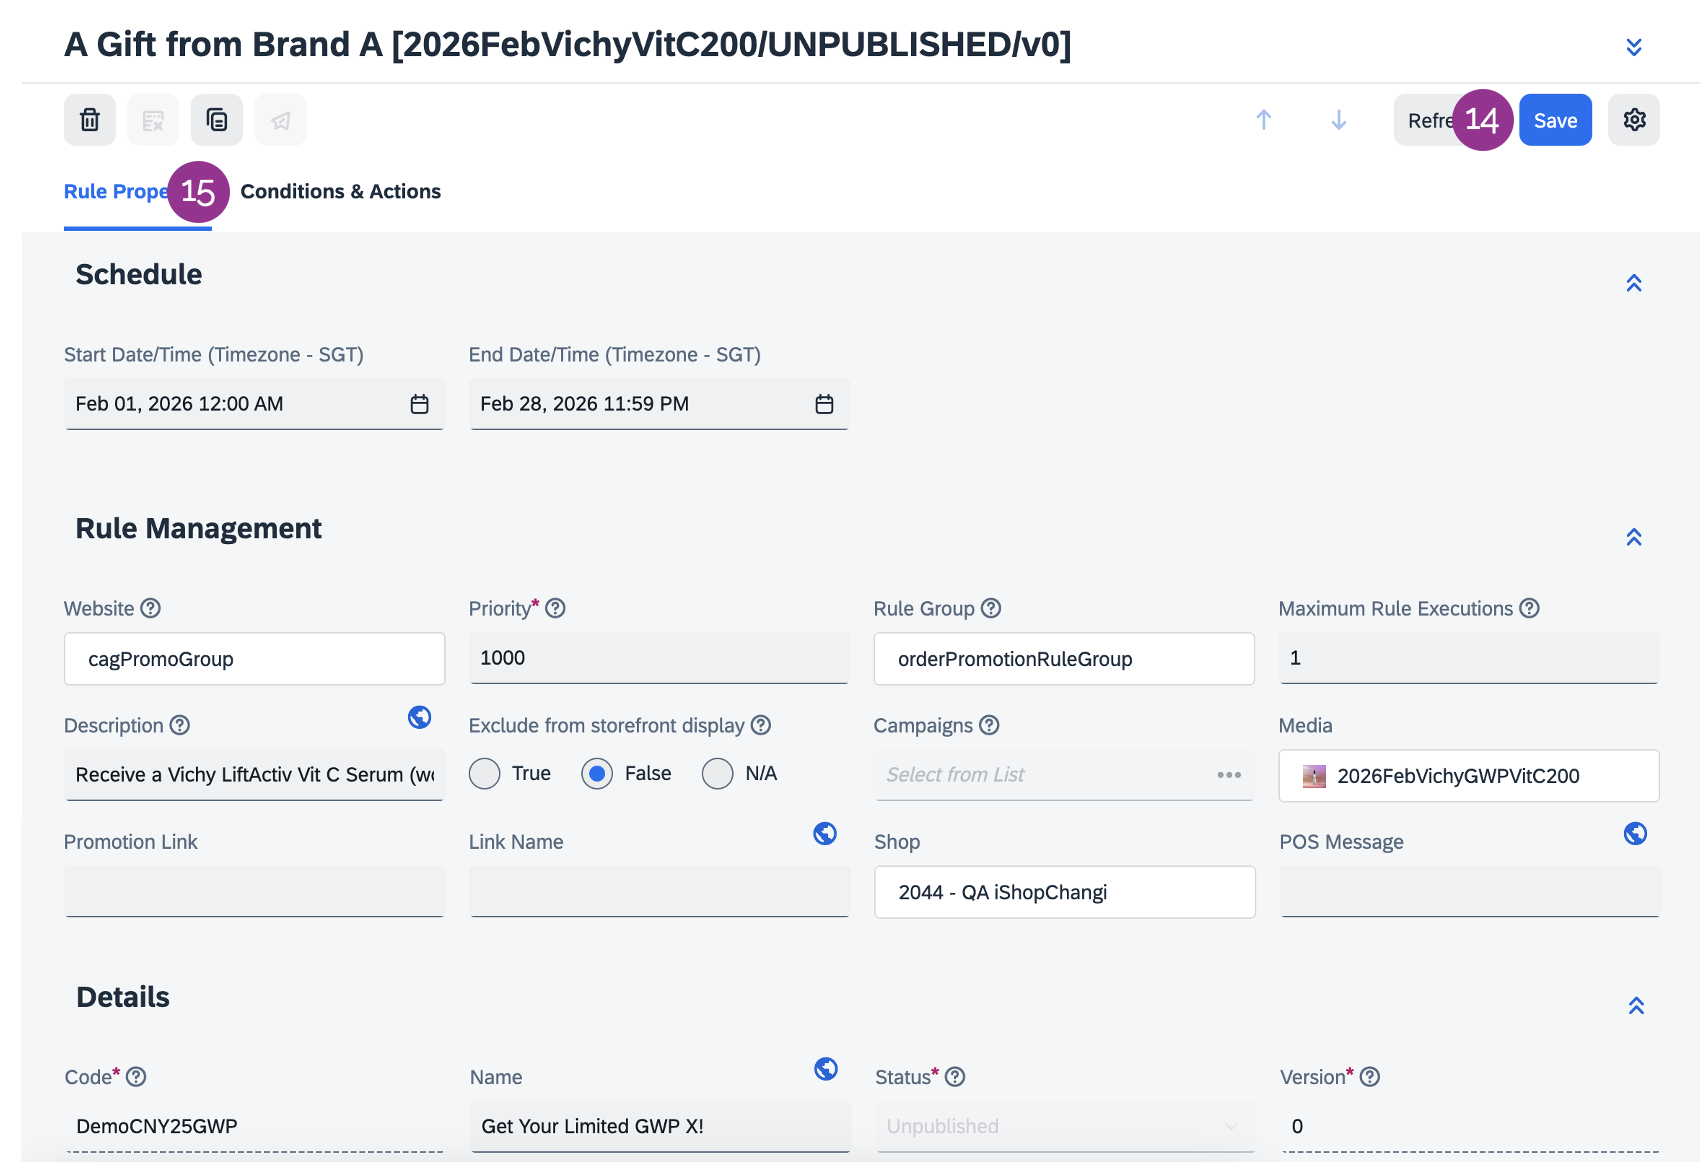Click the Save button
Image resolution: width=1700 pixels, height=1162 pixels.
(x=1555, y=120)
